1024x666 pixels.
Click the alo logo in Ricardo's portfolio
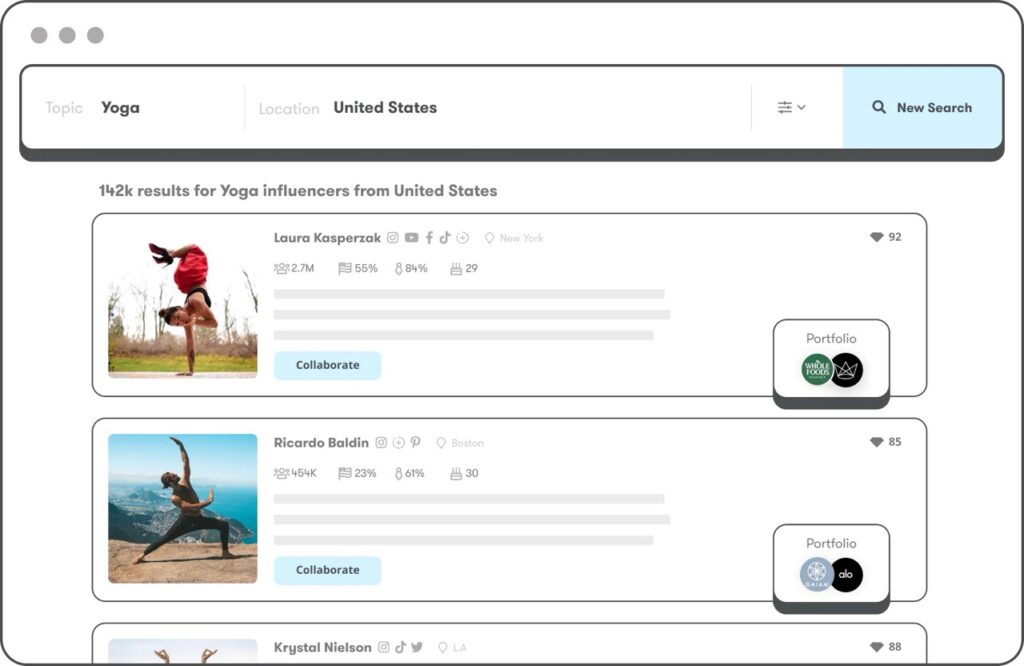848,575
